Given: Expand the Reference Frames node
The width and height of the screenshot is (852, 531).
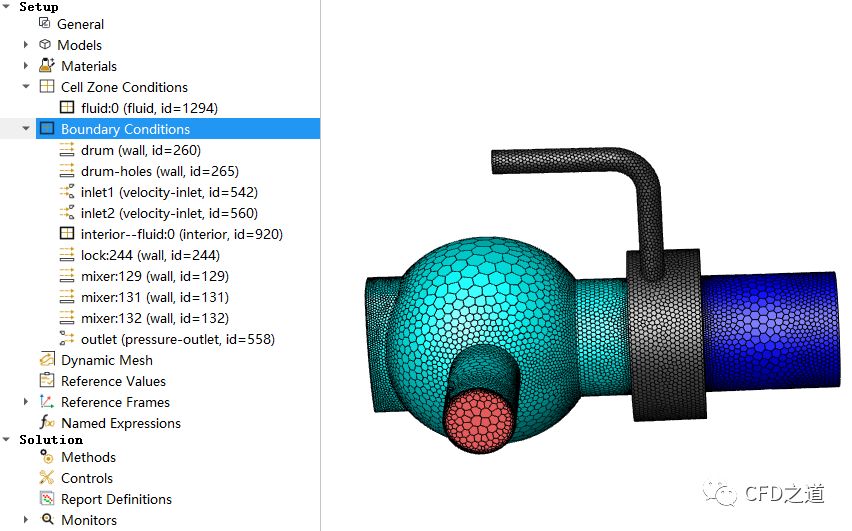Looking at the screenshot, I should 26,402.
